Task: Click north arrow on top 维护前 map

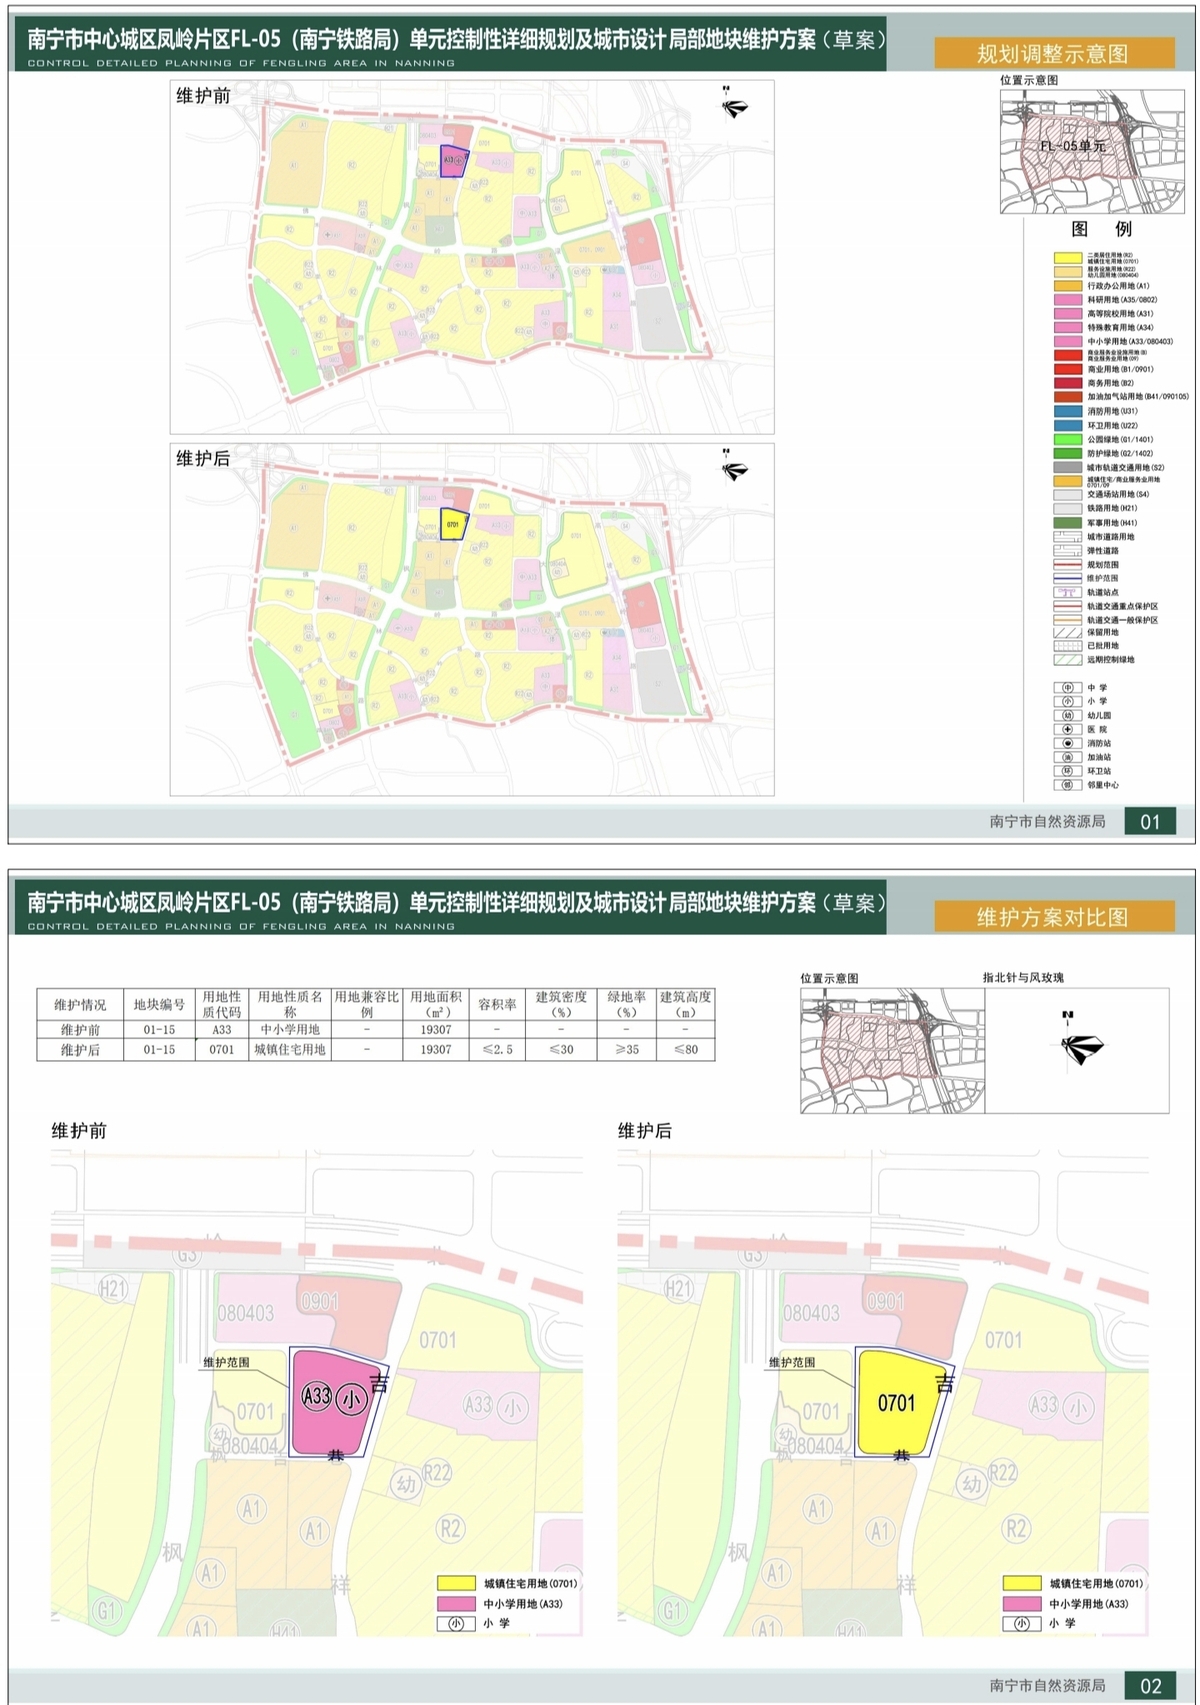Action: (x=734, y=107)
